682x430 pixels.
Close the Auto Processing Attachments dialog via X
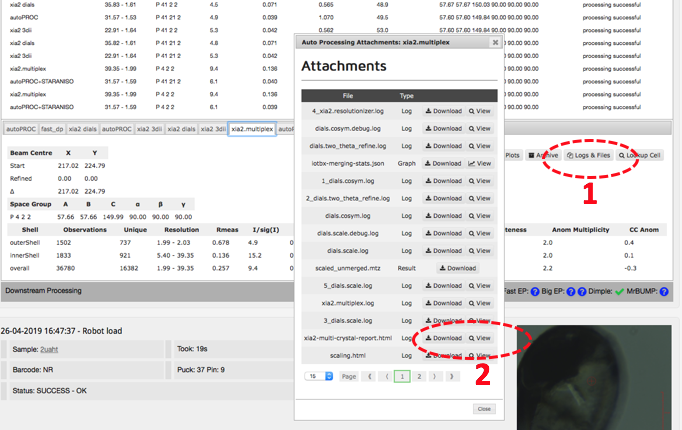[x=496, y=43]
